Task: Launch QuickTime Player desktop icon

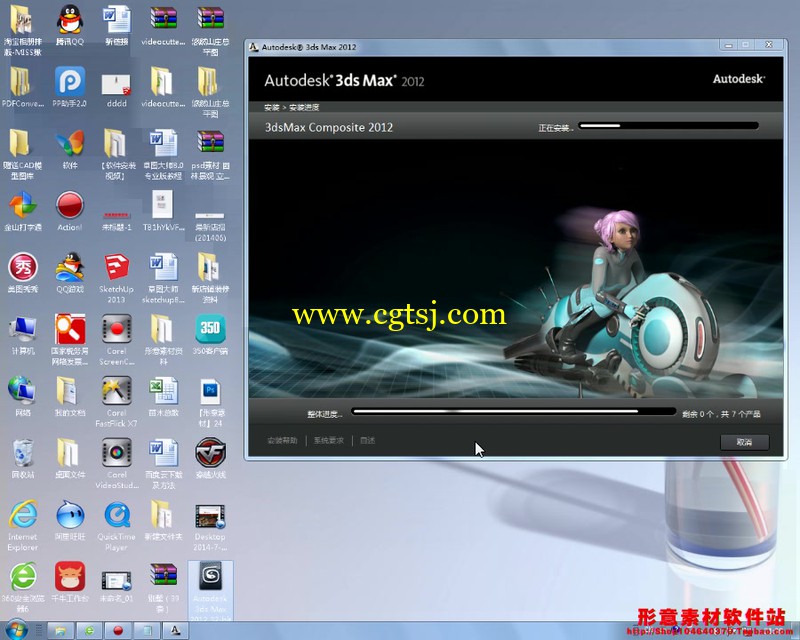Action: [116, 526]
